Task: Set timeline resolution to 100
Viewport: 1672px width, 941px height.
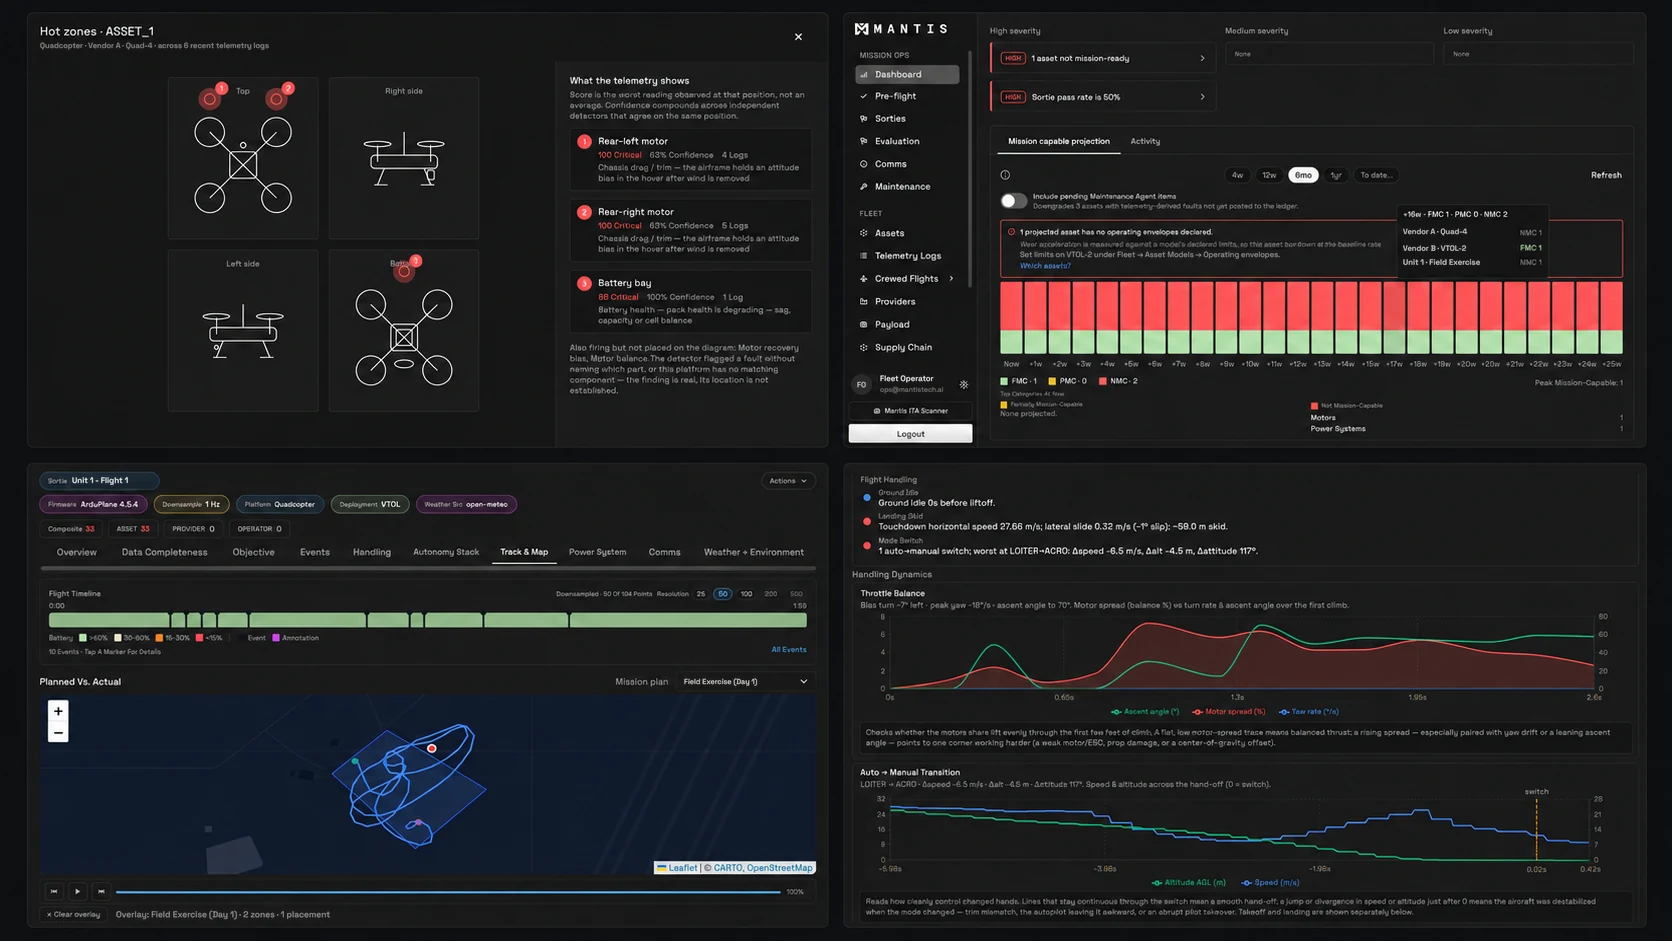Action: pyautogui.click(x=746, y=594)
